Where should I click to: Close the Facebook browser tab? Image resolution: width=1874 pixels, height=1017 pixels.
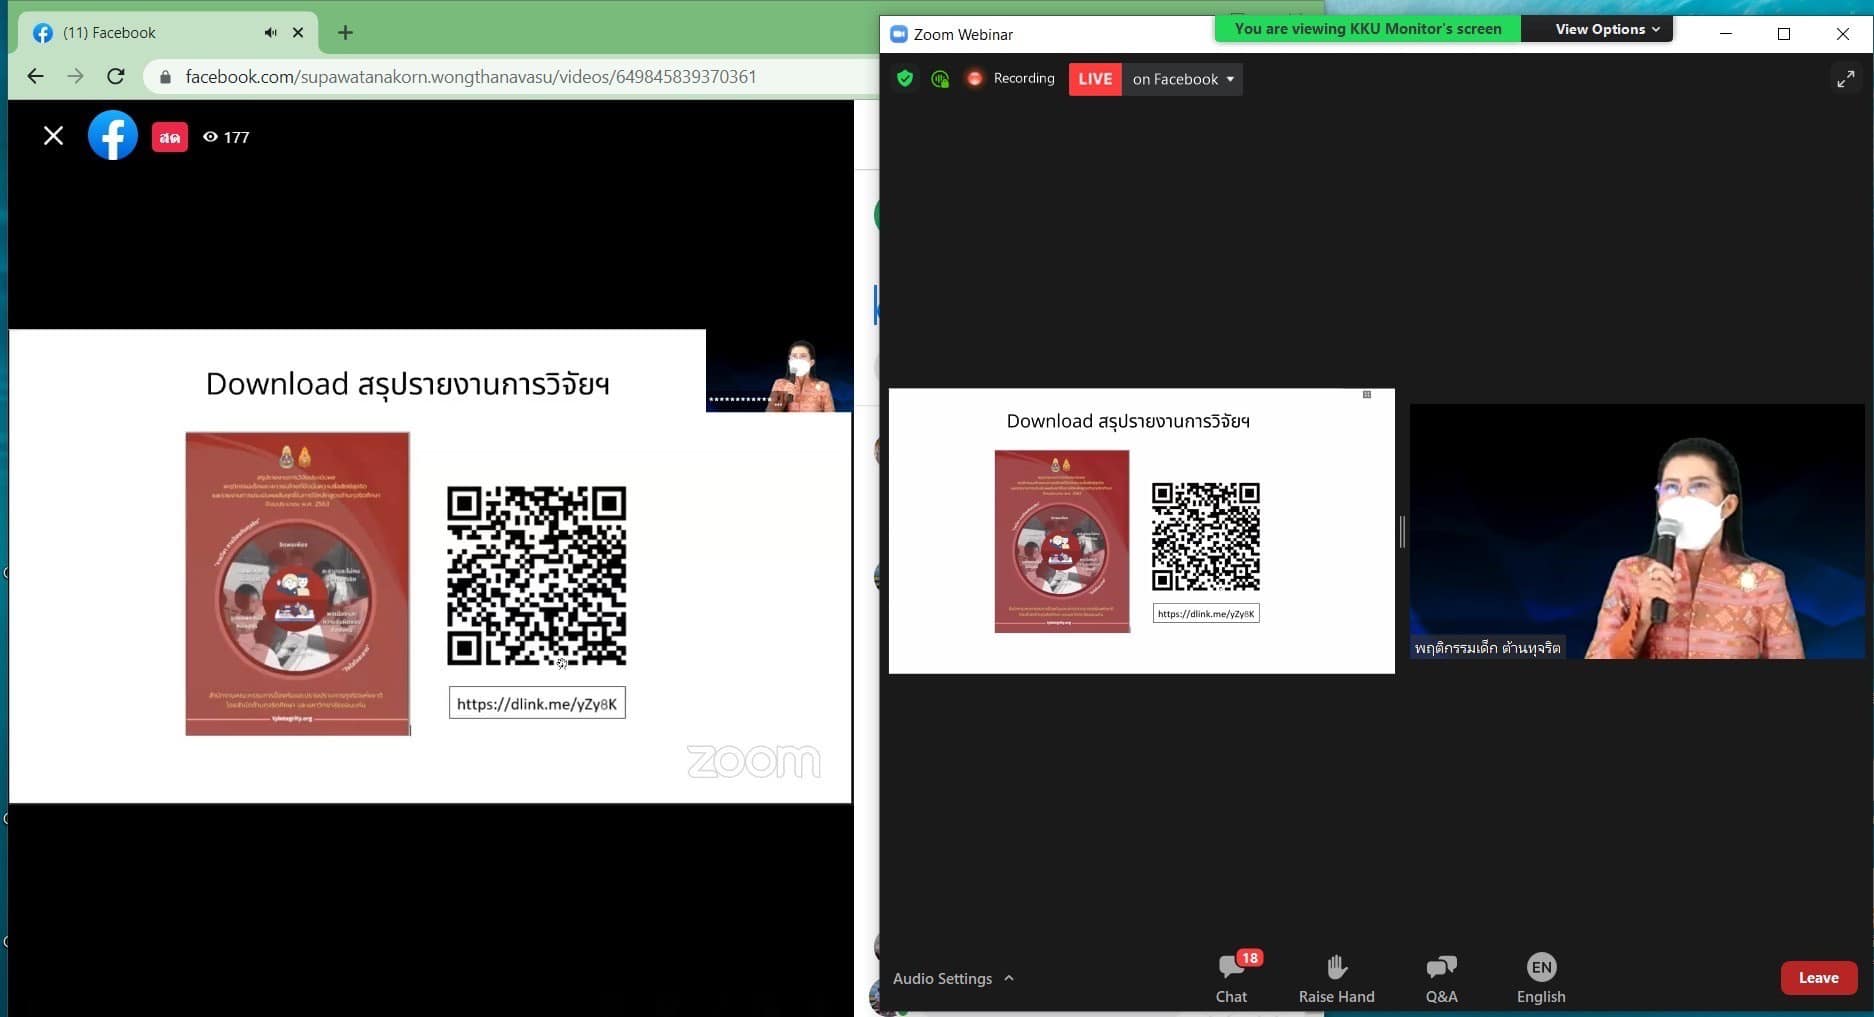point(298,32)
